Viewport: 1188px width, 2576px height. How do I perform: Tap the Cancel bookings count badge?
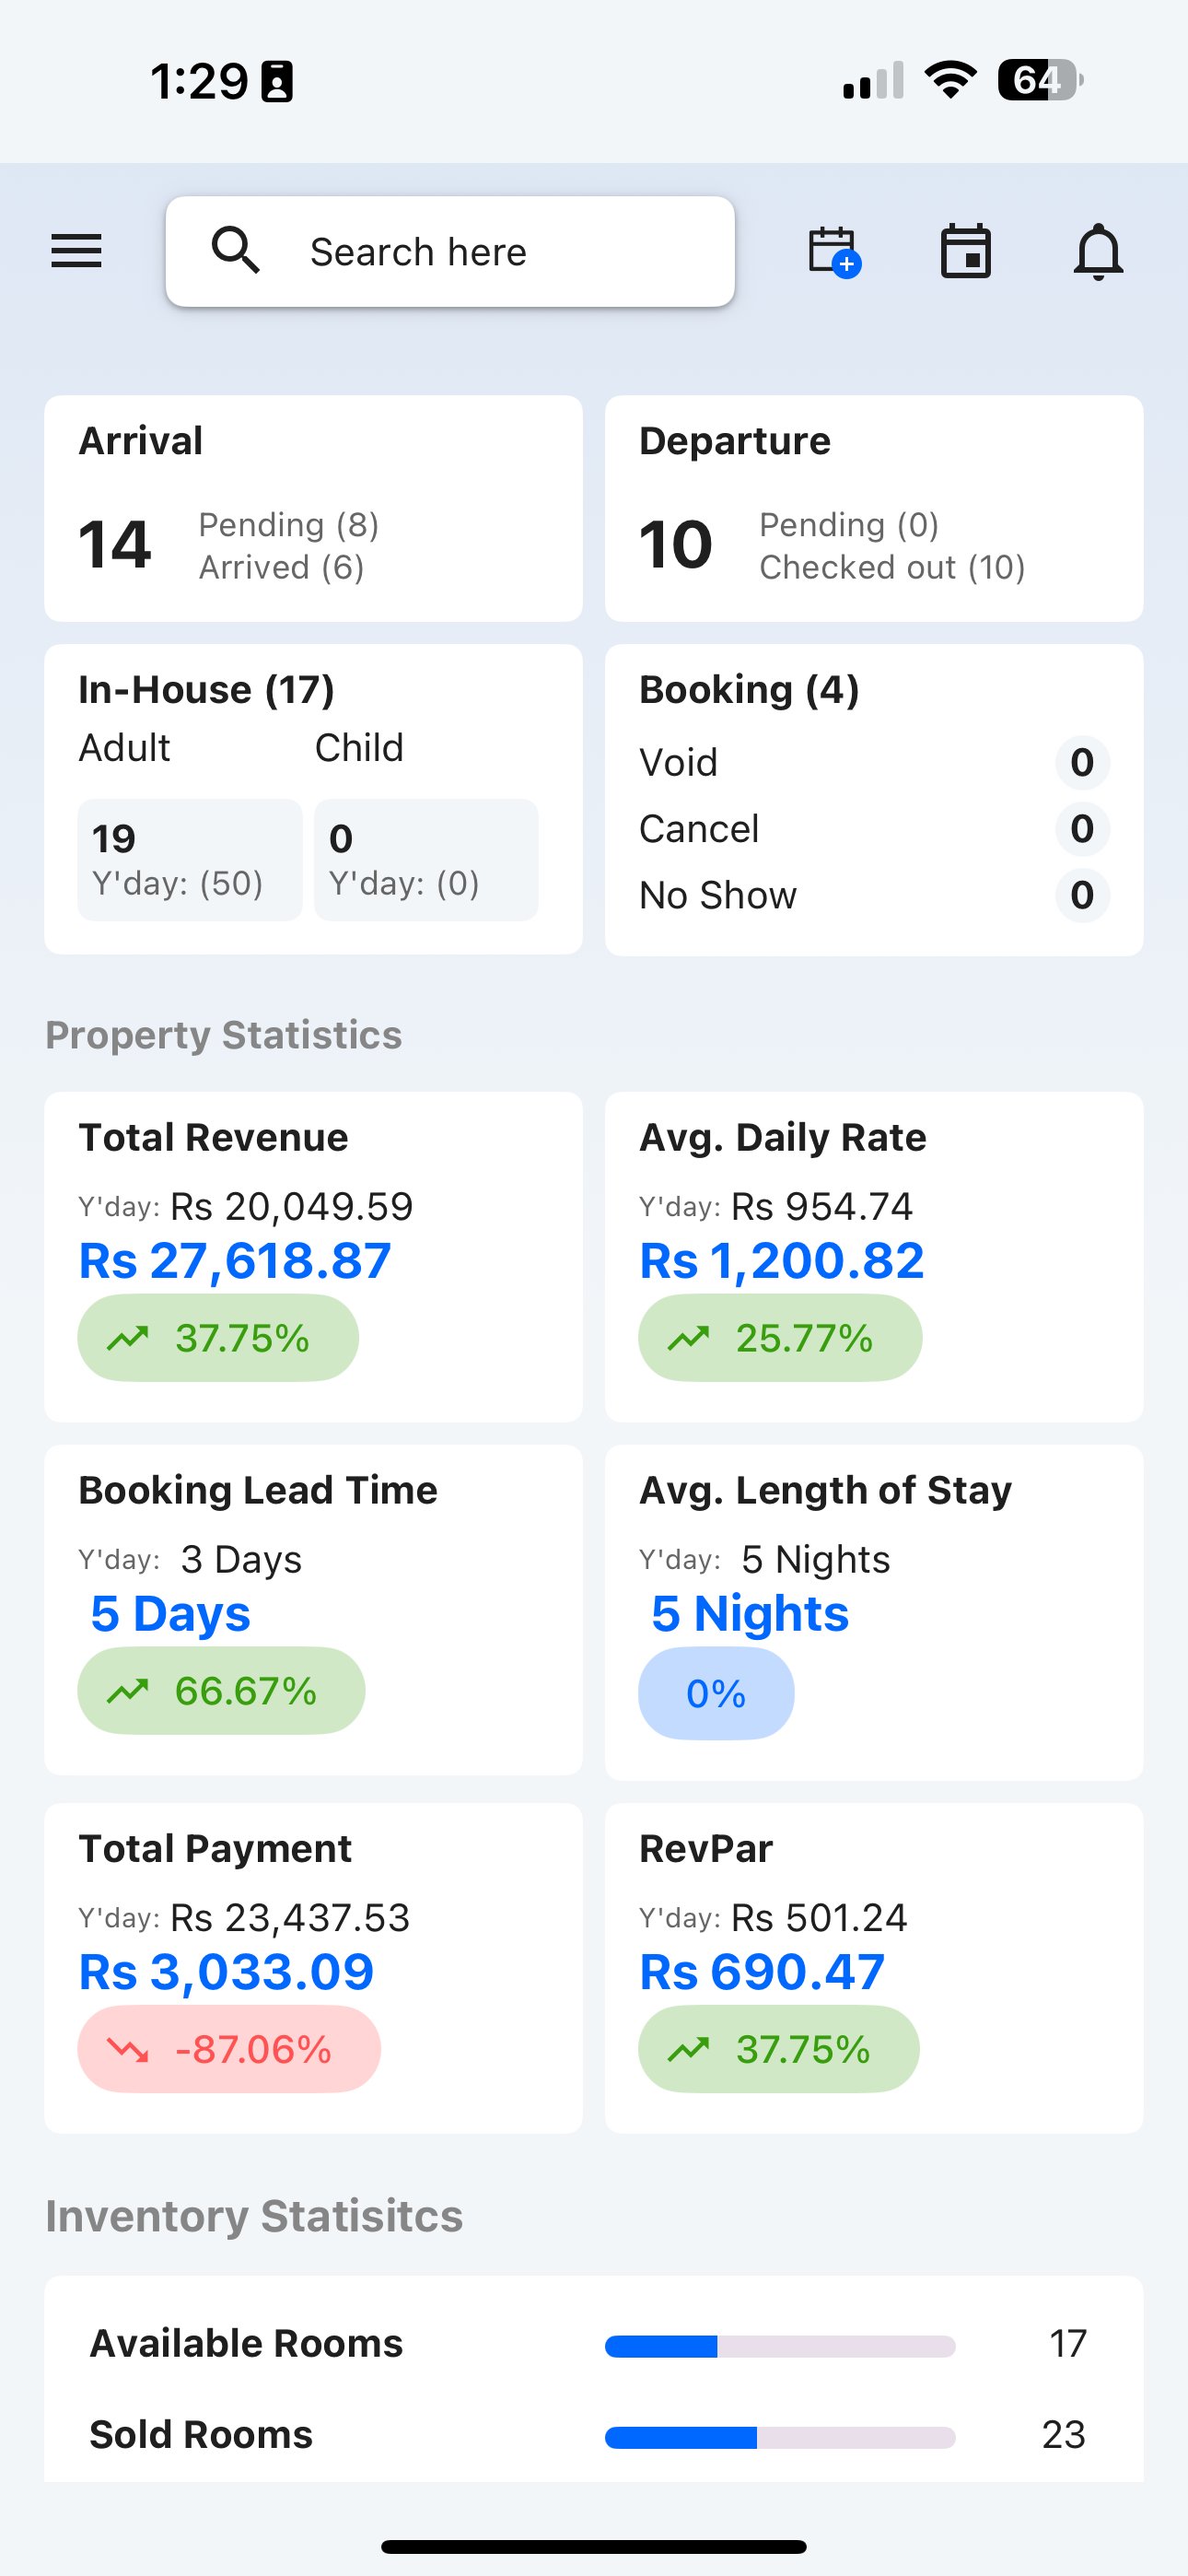[x=1081, y=829]
